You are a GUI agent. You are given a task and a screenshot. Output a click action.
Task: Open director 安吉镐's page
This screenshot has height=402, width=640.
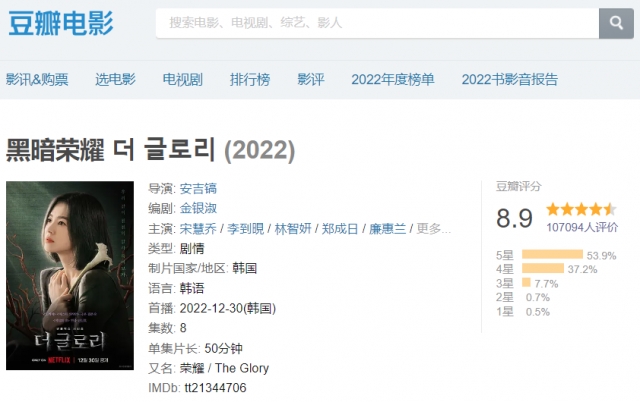click(198, 189)
